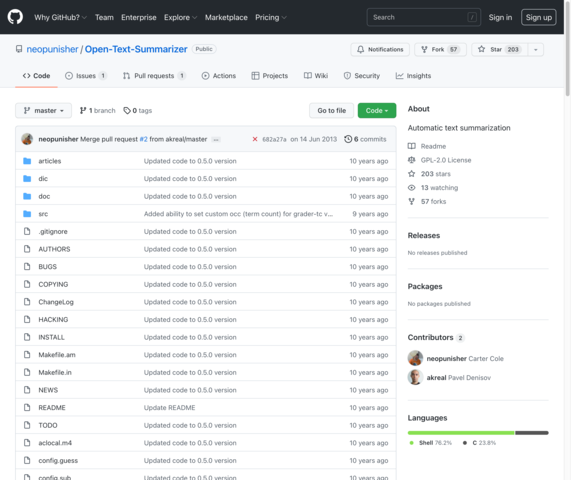
Task: Click the commit hash 682a27a
Action: point(274,139)
